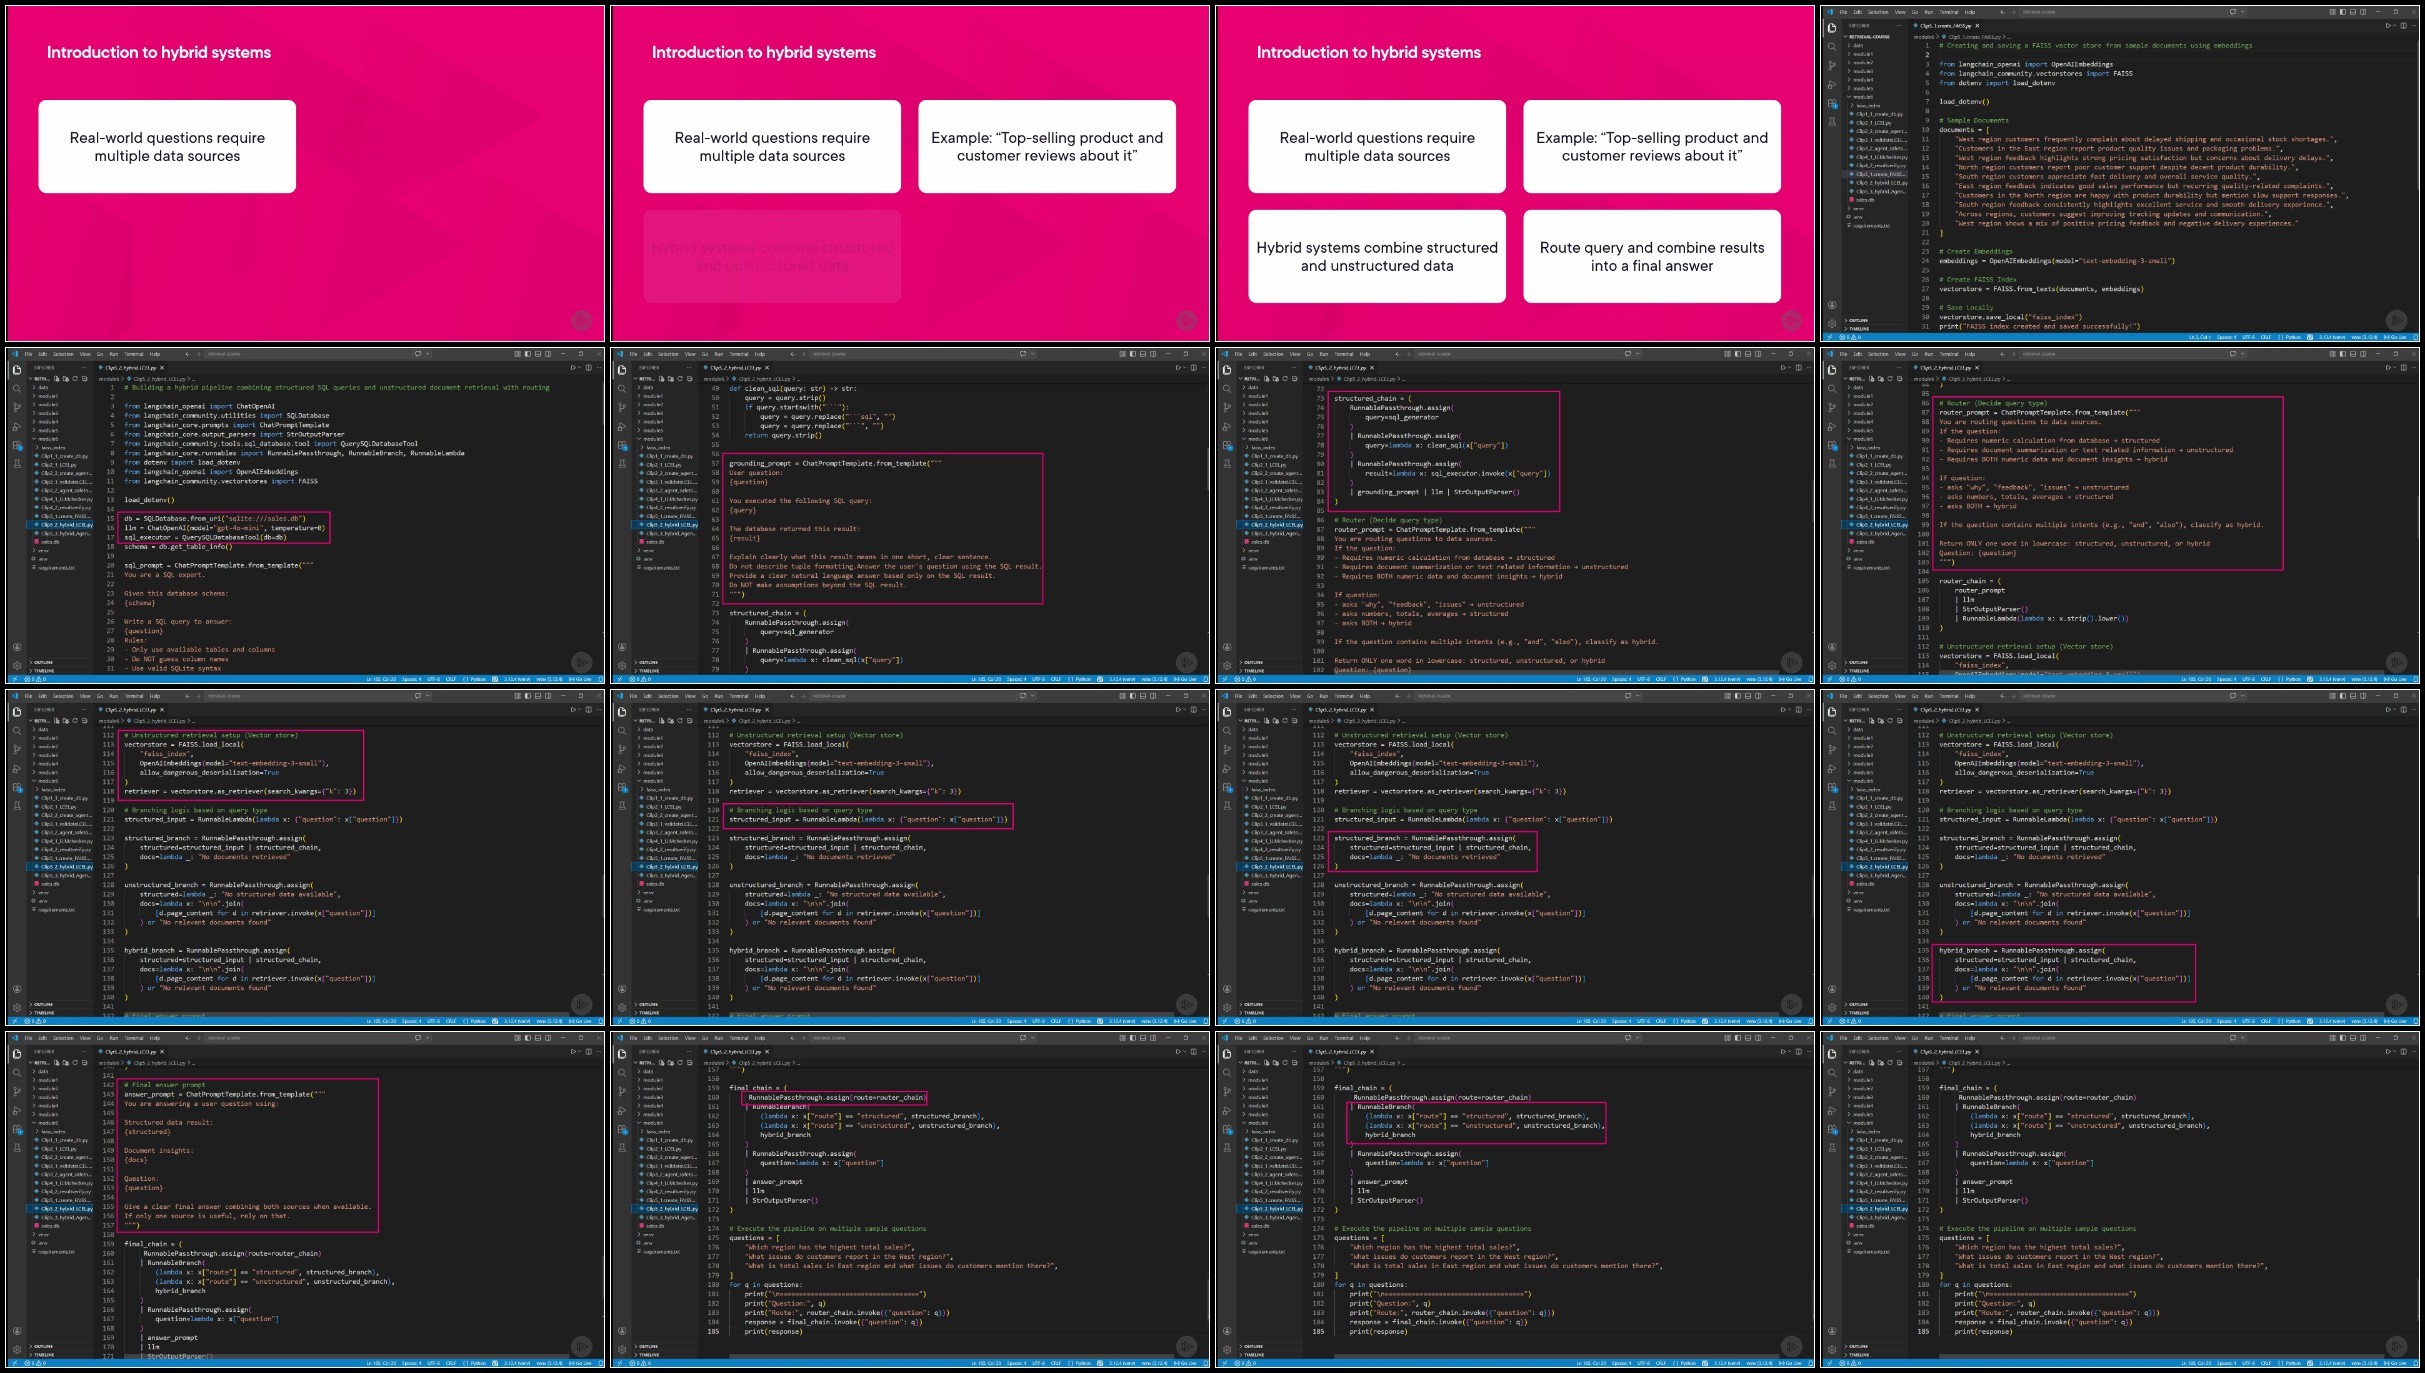Open Selection menu in the create_FAISS frame
The image size is (2425, 1373).
click(x=1878, y=12)
